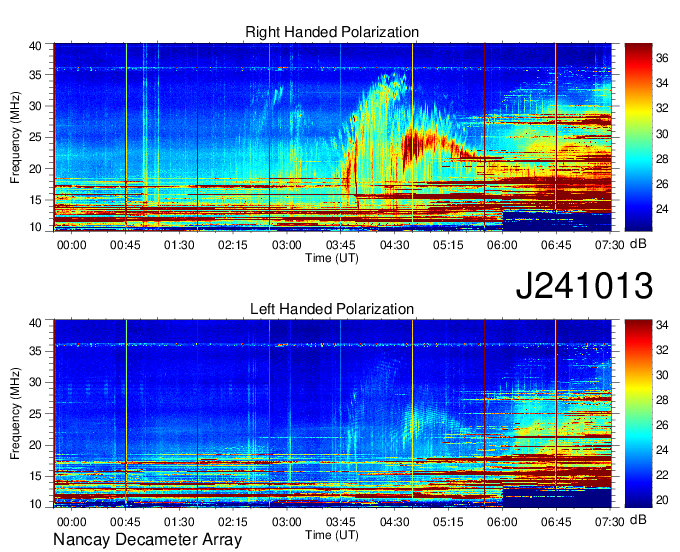Click the 04:30 tick label of the top plot
This screenshot has height=552, width=680.
(394, 245)
